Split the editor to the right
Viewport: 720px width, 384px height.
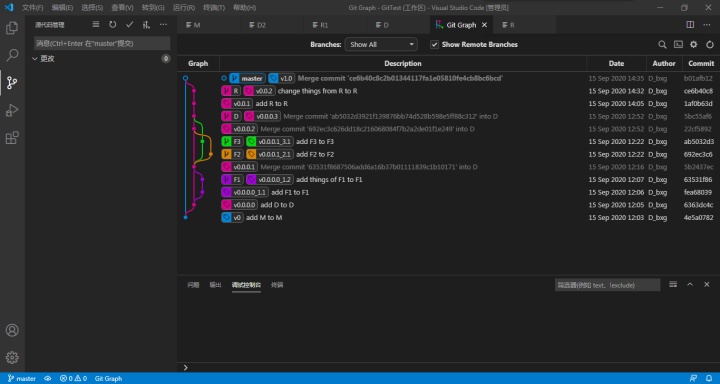[690, 25]
